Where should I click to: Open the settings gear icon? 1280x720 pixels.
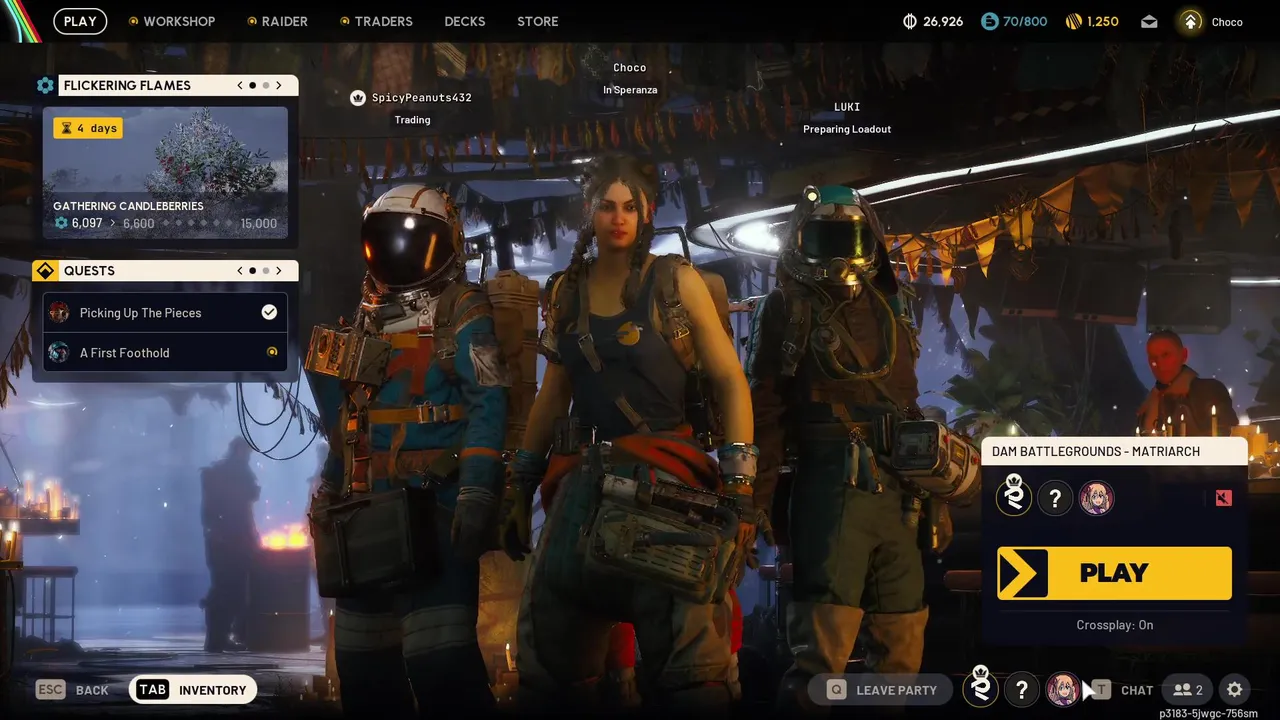(1235, 690)
